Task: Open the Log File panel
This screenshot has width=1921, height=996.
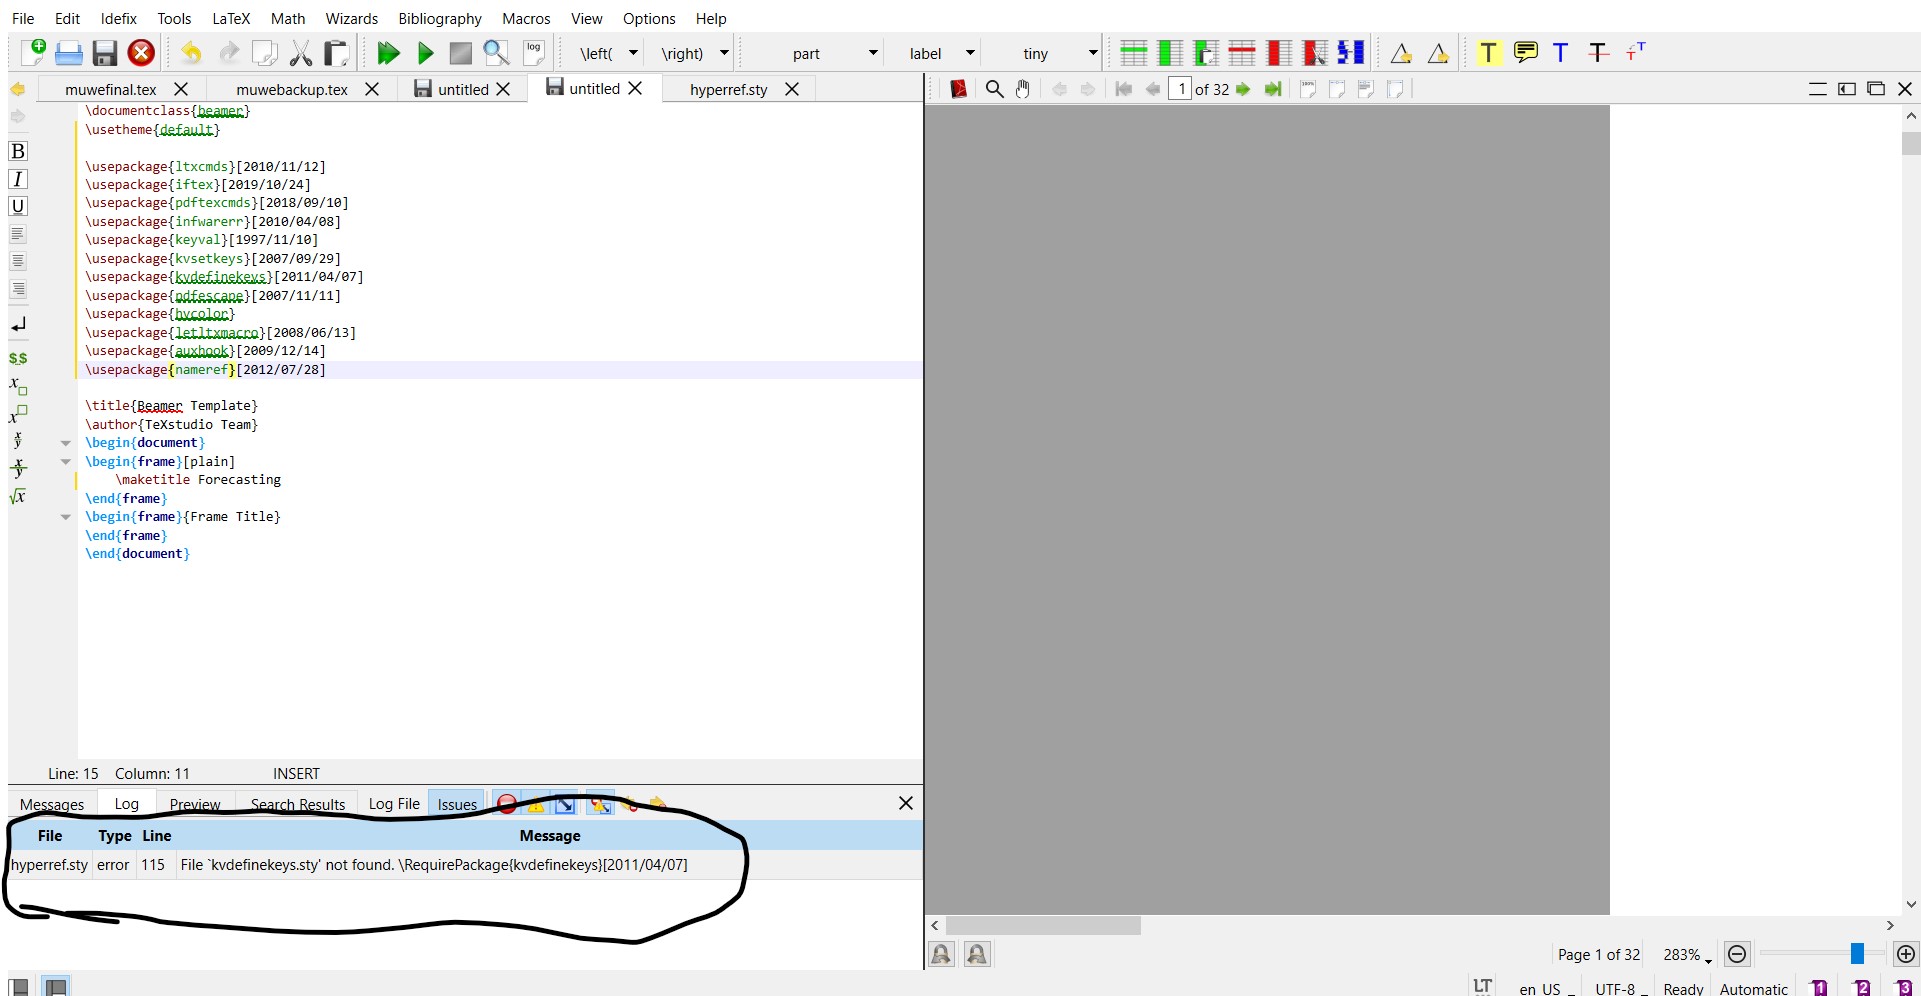Action: (x=392, y=803)
